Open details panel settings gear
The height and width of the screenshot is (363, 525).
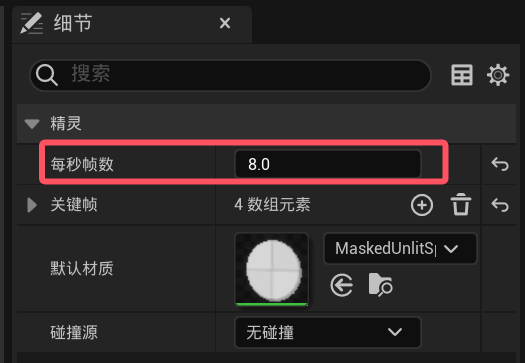(x=498, y=75)
